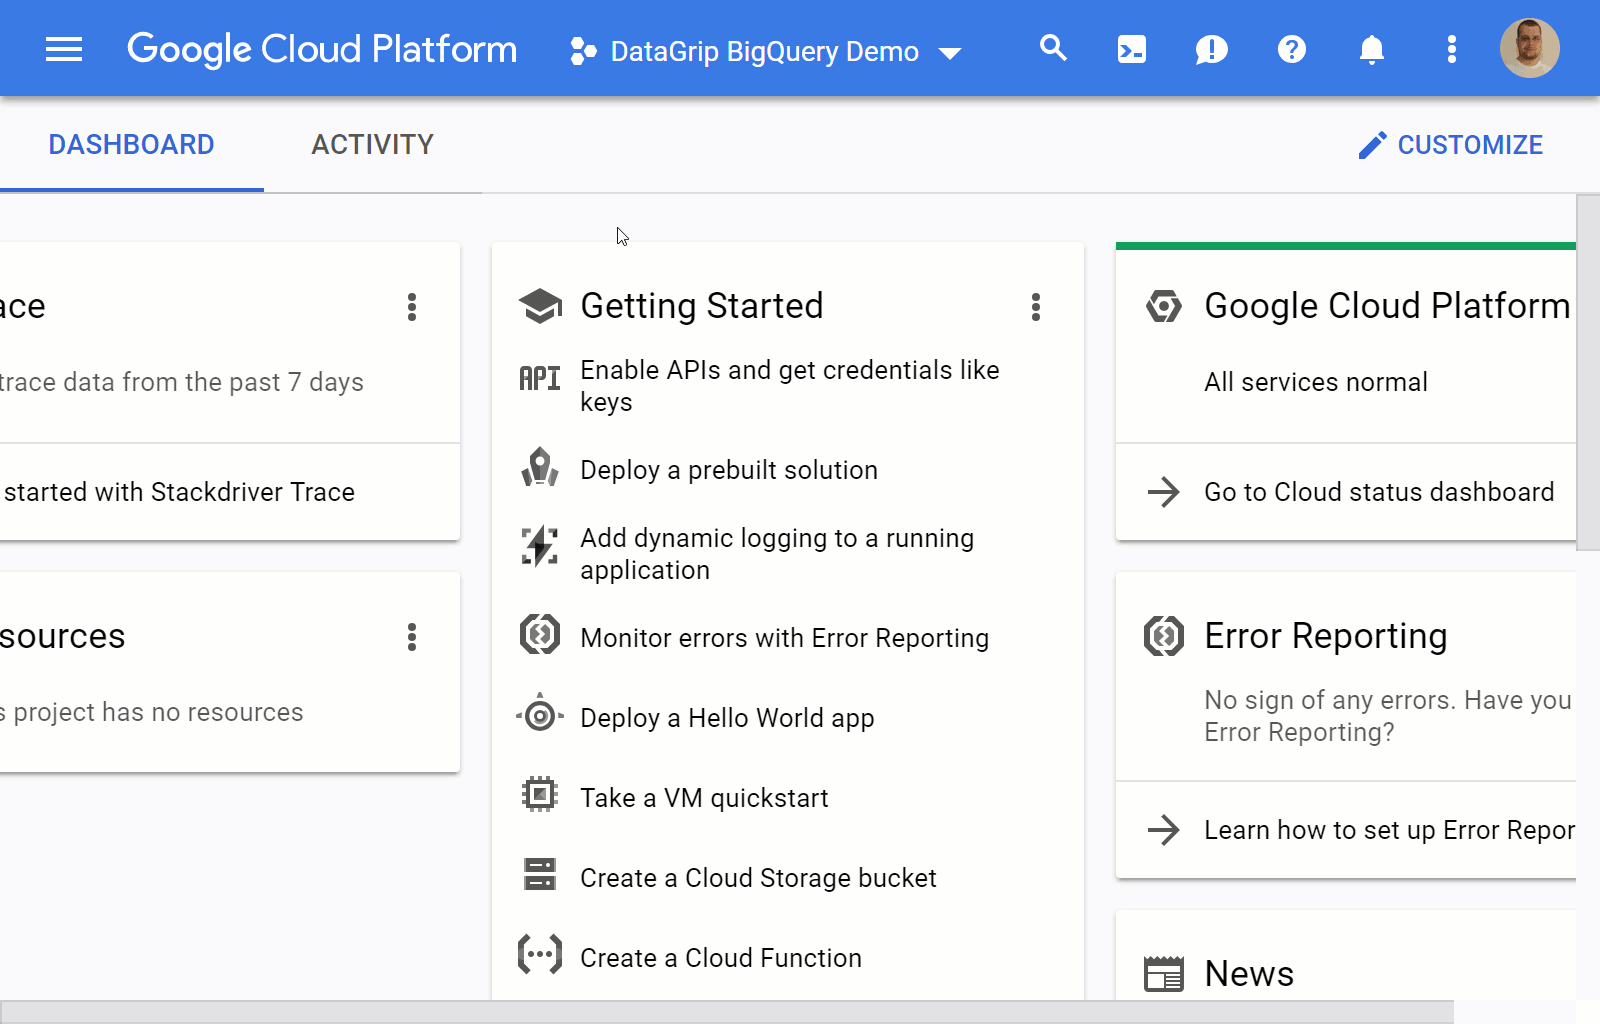Expand the DataGrip BigQuery Demo project selector
1600x1024 pixels.
pos(765,51)
